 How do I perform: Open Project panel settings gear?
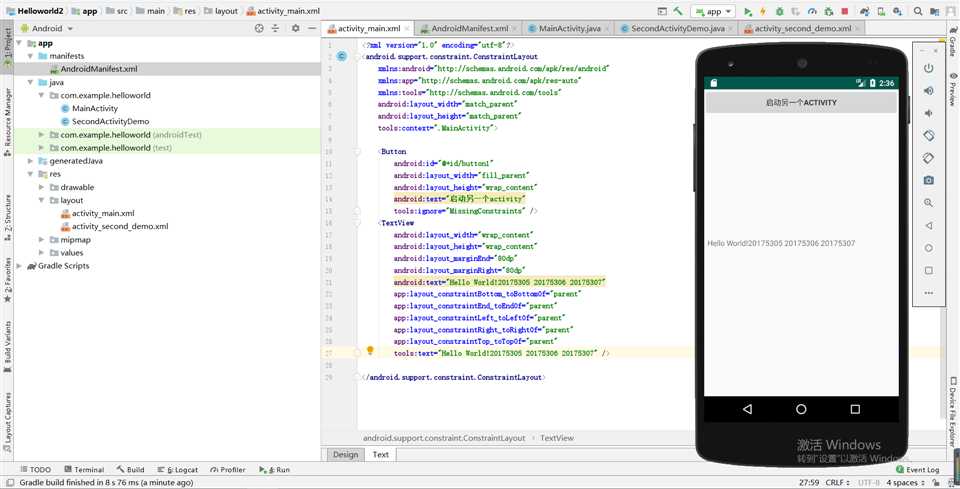pyautogui.click(x=296, y=28)
